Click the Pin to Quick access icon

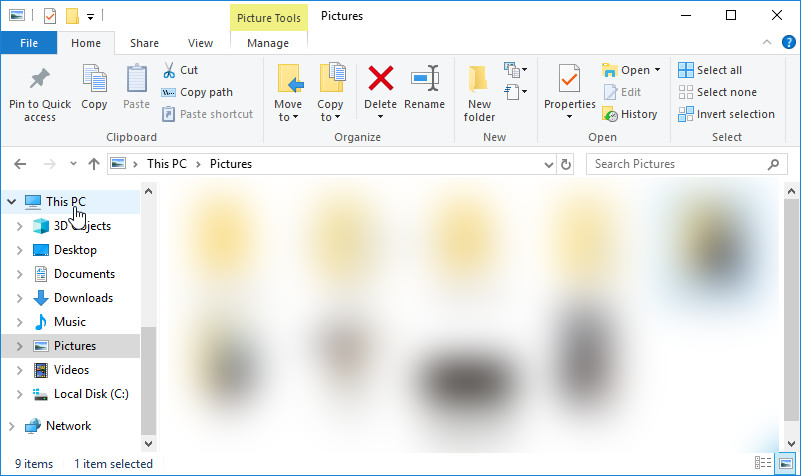click(39, 79)
